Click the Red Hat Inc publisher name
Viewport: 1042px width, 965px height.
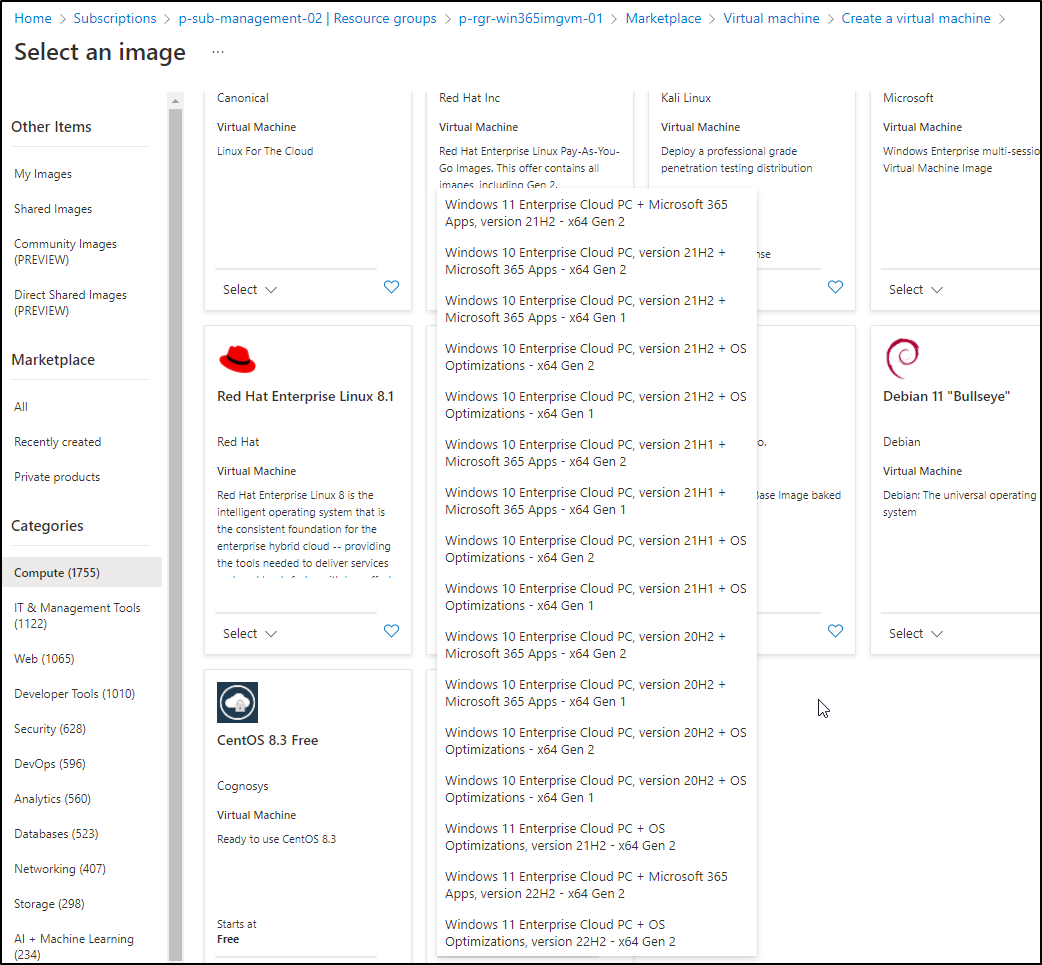[469, 98]
